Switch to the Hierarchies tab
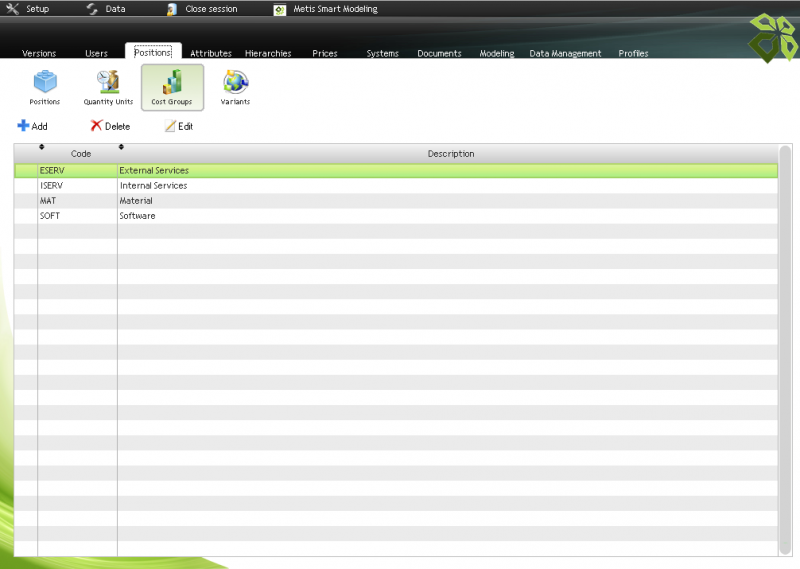Screen dimensions: 800x569 point(268,53)
